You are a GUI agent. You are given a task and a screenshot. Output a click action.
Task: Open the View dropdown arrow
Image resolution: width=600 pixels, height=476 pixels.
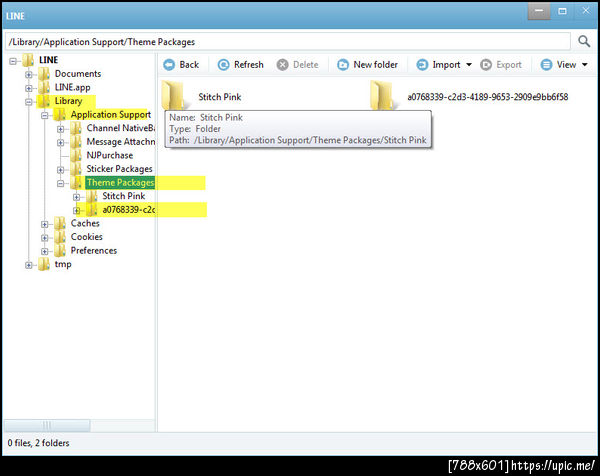click(x=585, y=65)
